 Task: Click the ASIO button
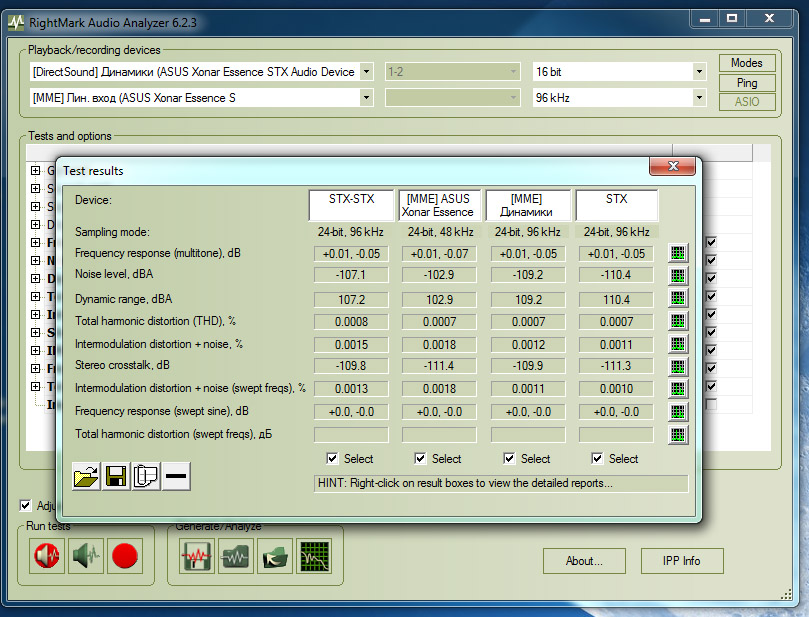tap(747, 102)
